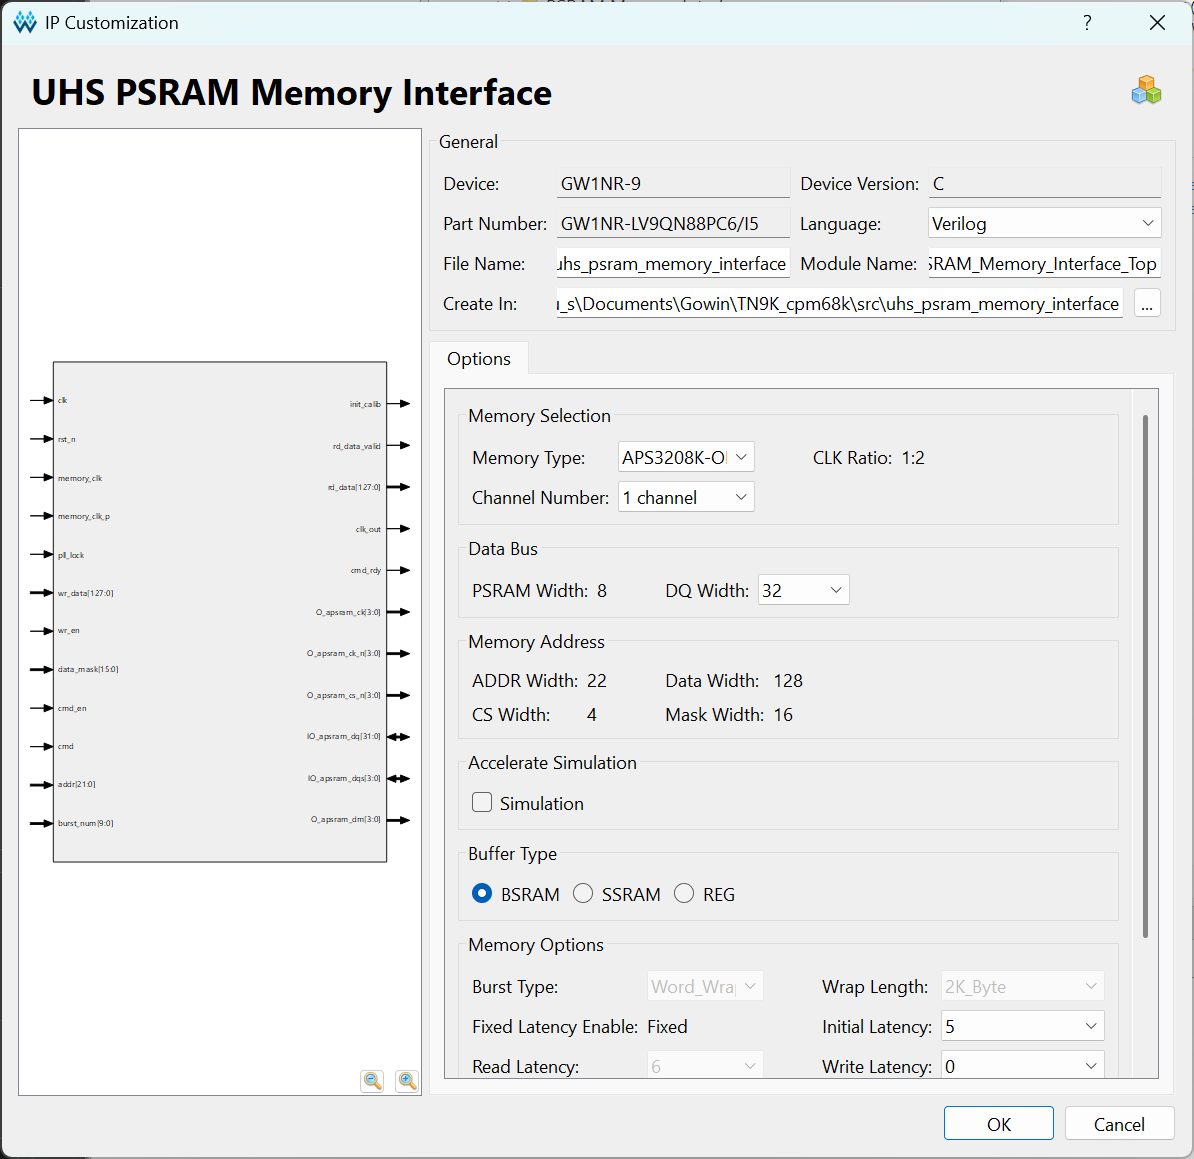Click the burst_num[9:0] port label
Image resolution: width=1194 pixels, height=1159 pixels.
coord(85,822)
